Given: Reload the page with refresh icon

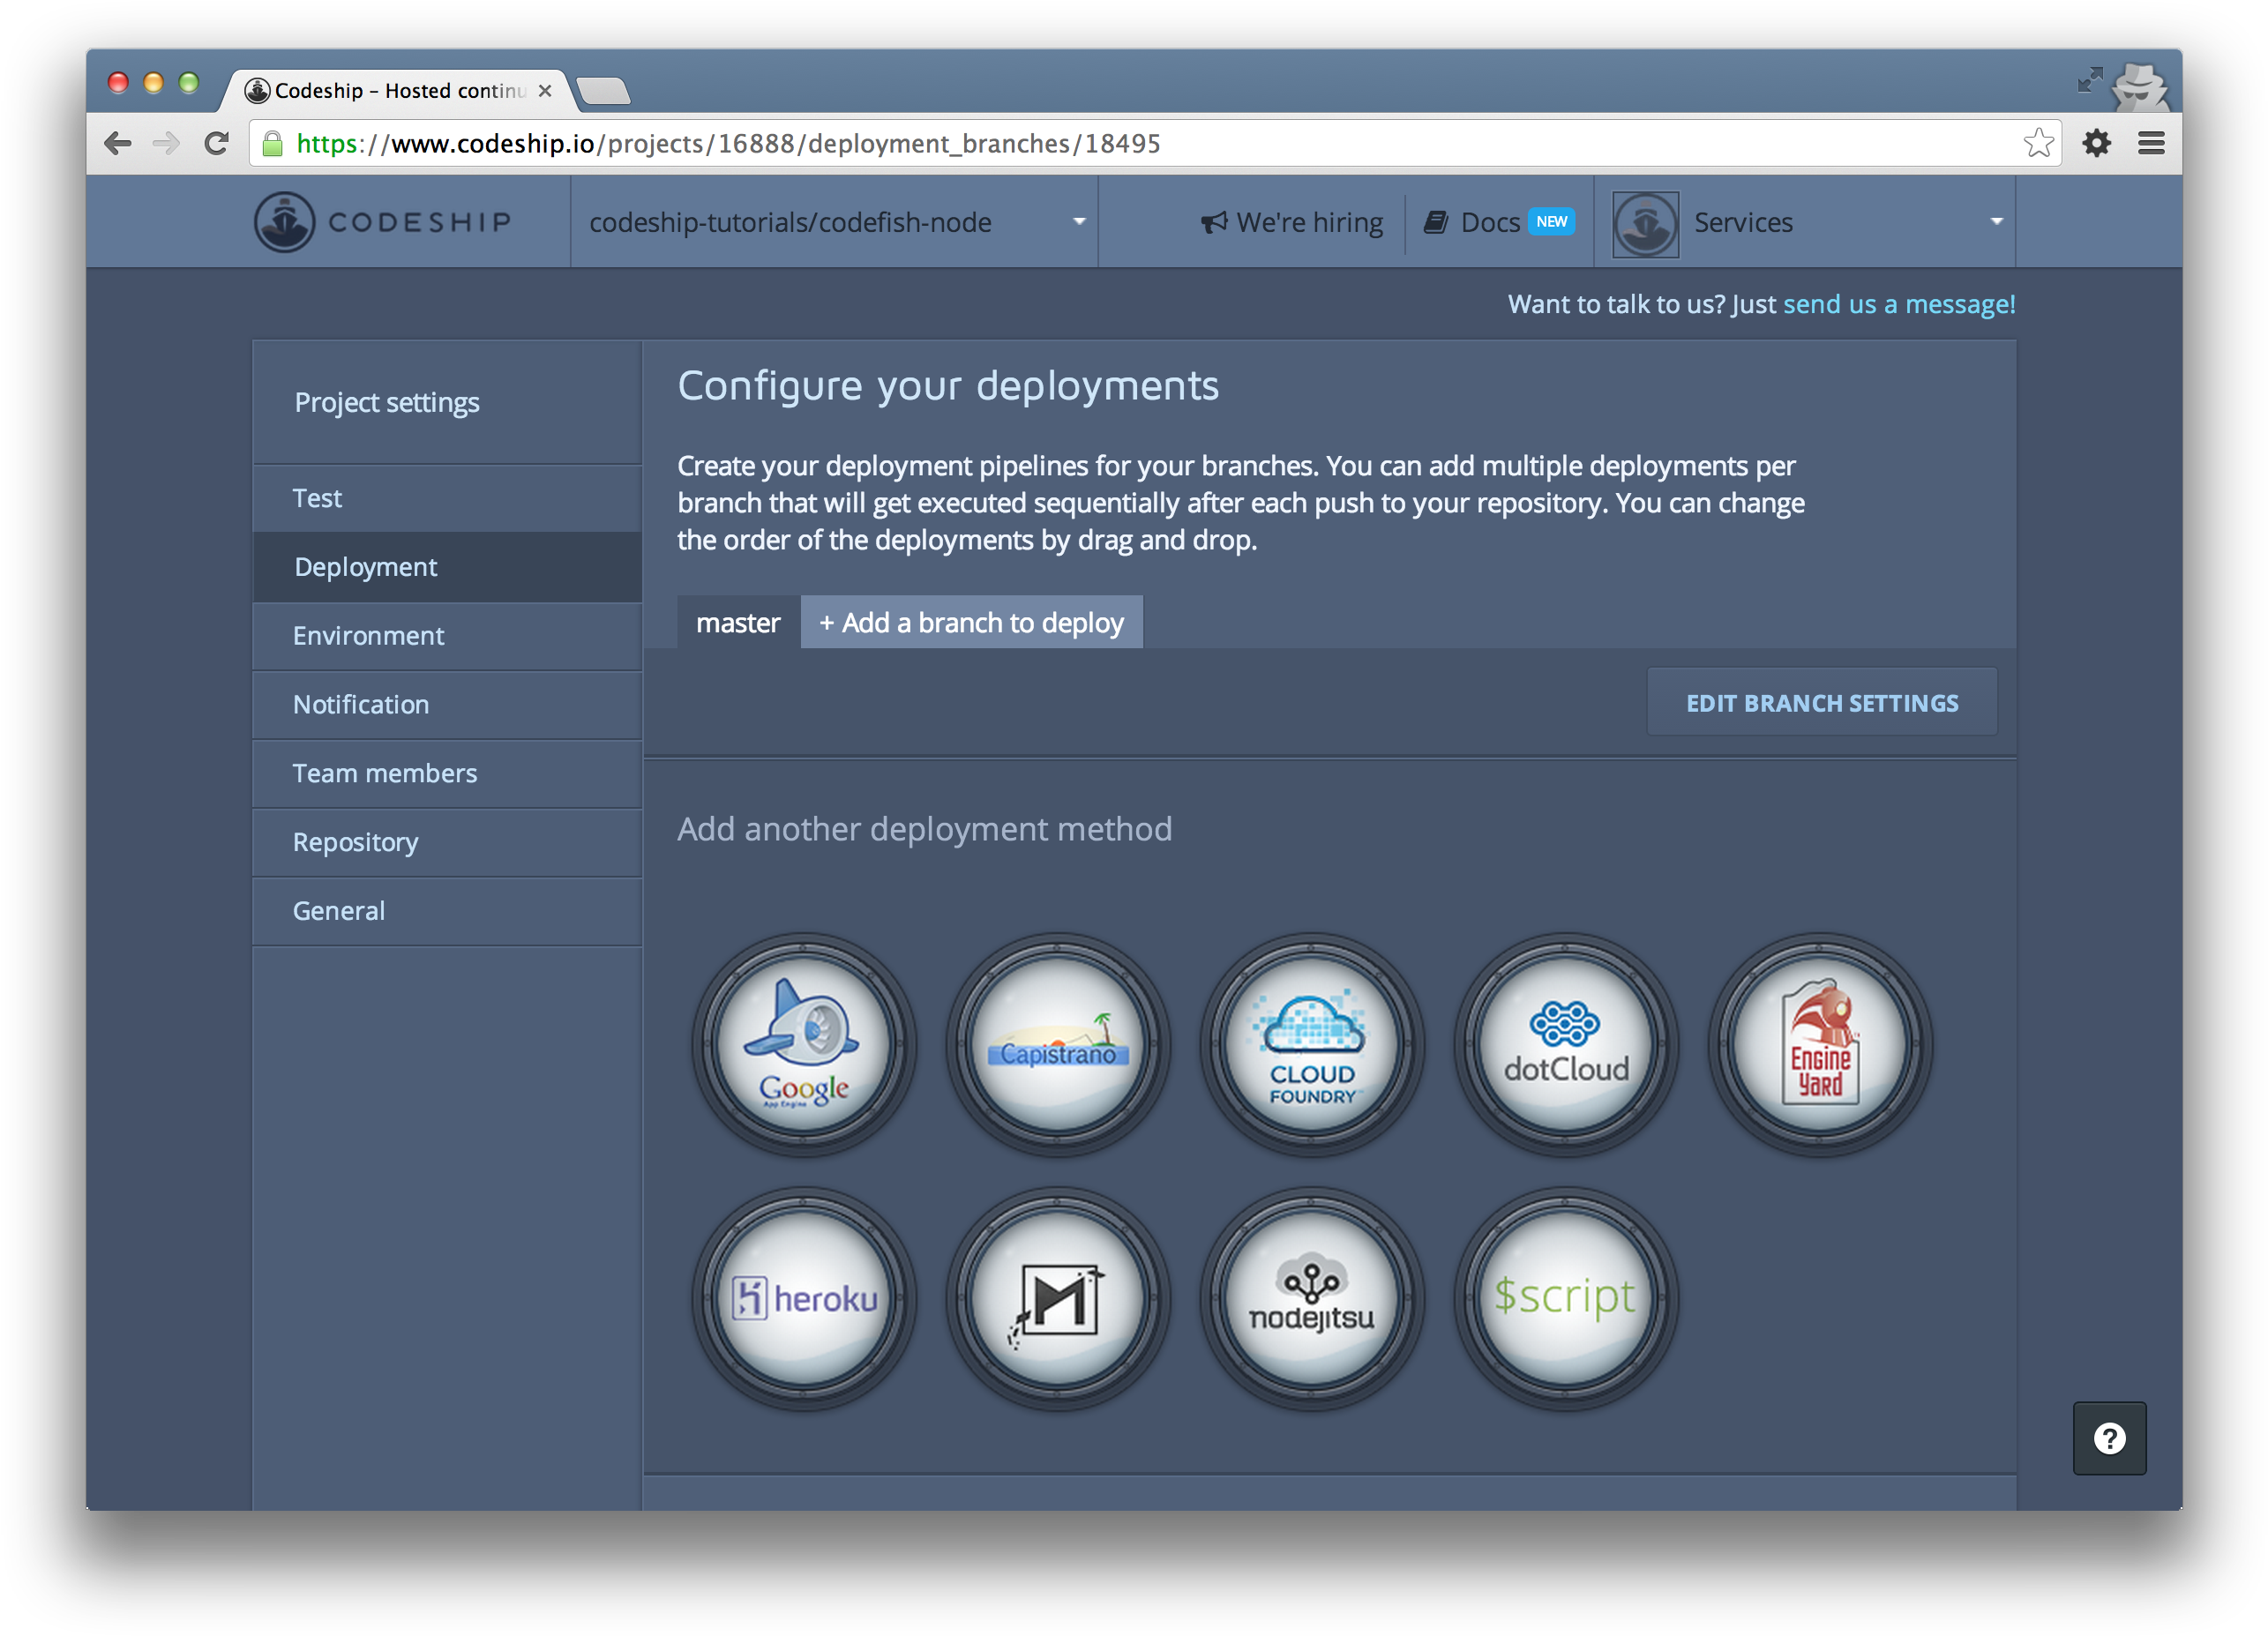Looking at the screenshot, I should pyautogui.click(x=215, y=144).
